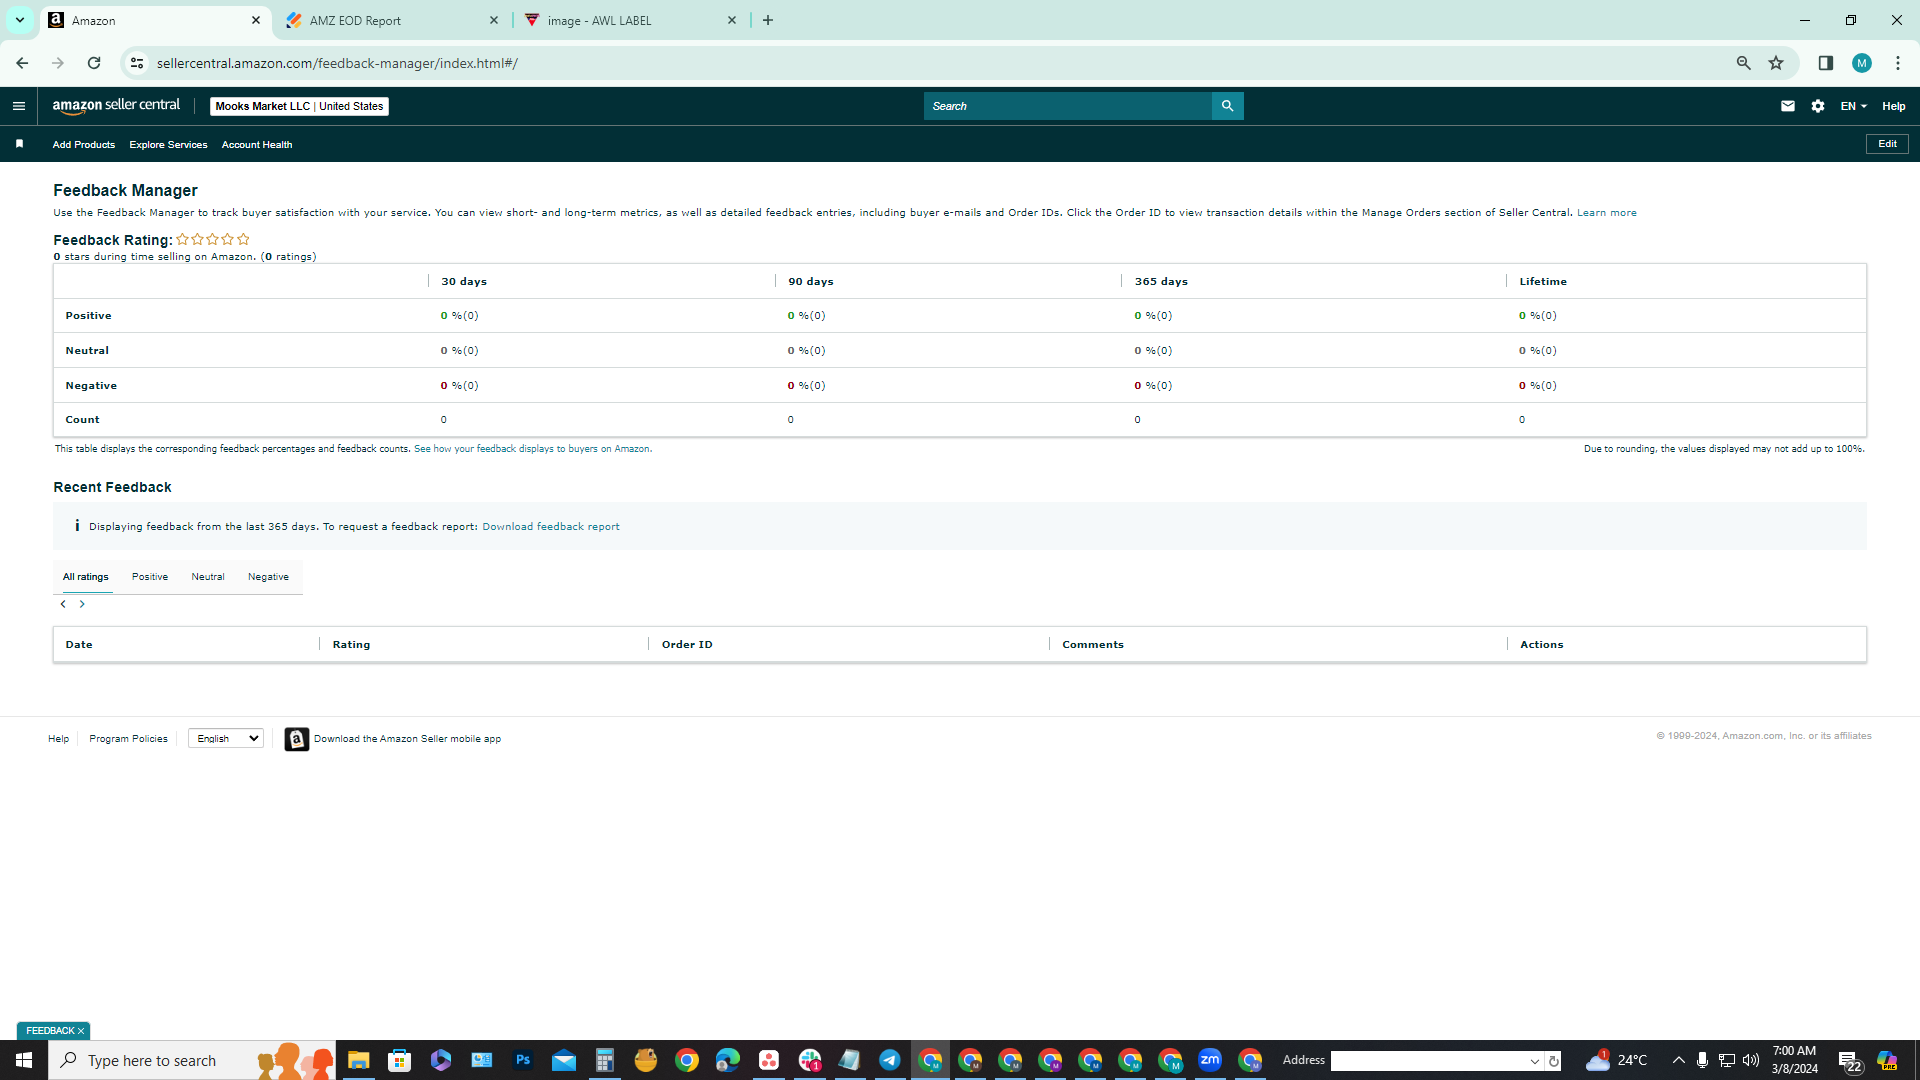Open Microsoft Store from the taskbar
This screenshot has height=1080, width=1920.
400,1060
